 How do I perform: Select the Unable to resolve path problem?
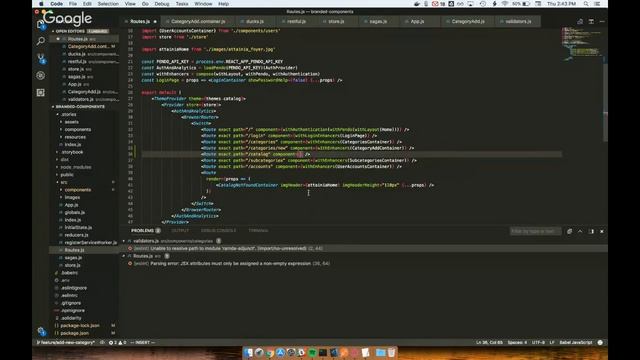pos(228,248)
